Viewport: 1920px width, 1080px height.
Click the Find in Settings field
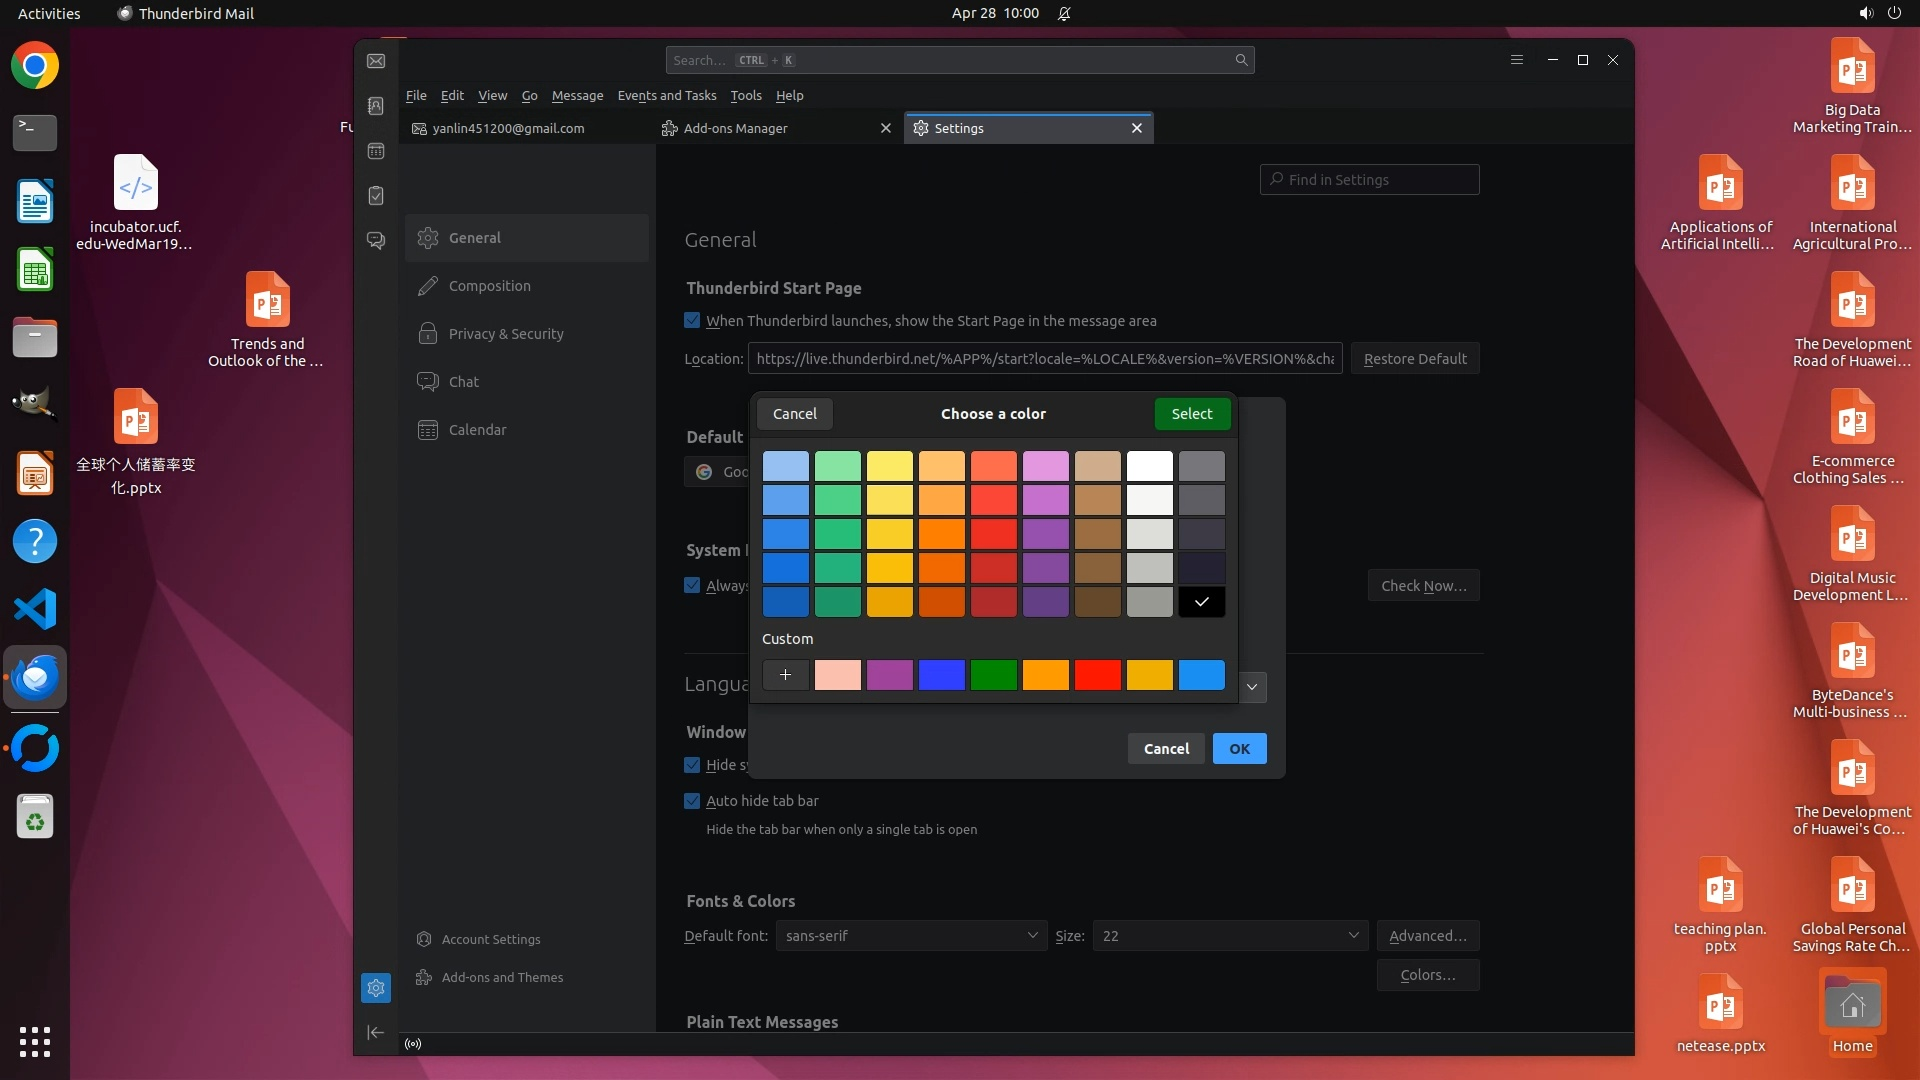click(x=1370, y=180)
